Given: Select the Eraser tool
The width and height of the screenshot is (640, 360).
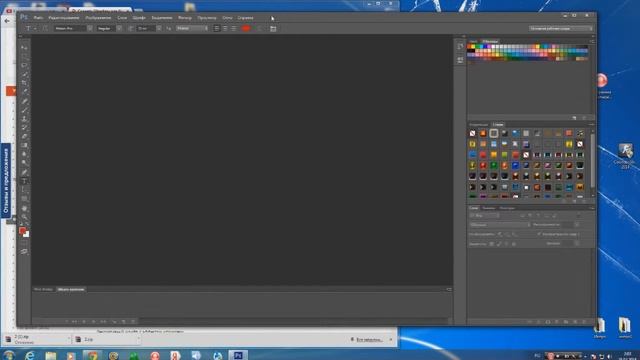Looking at the screenshot, I should click(x=24, y=137).
